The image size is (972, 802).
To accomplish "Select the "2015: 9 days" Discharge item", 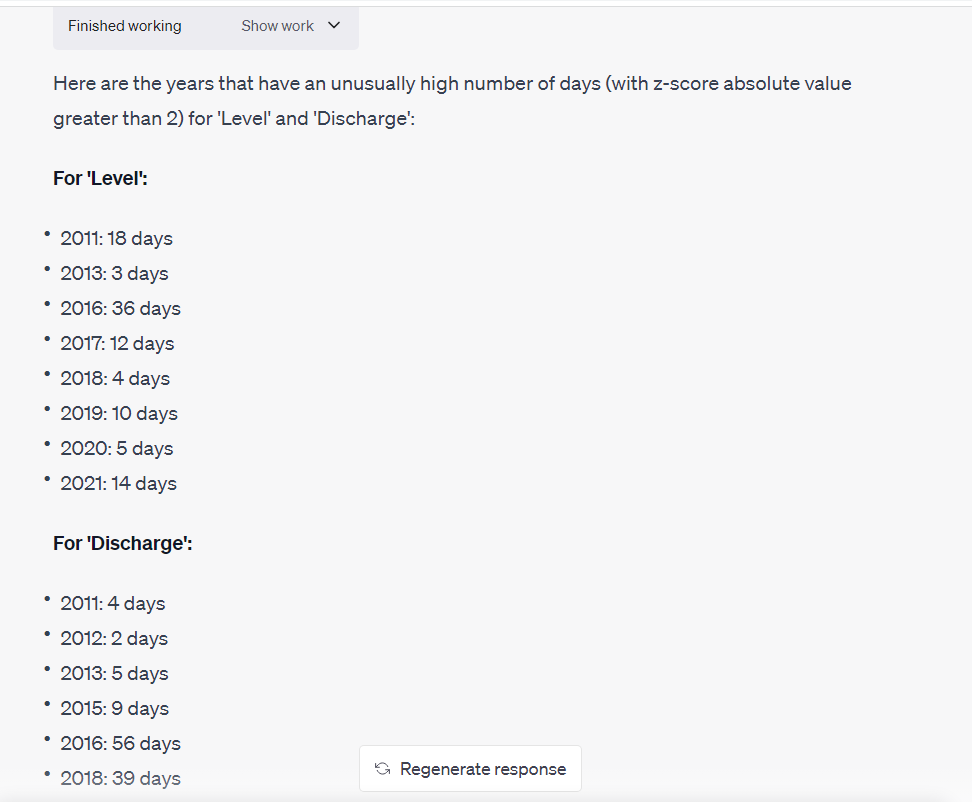I will pyautogui.click(x=114, y=708).
